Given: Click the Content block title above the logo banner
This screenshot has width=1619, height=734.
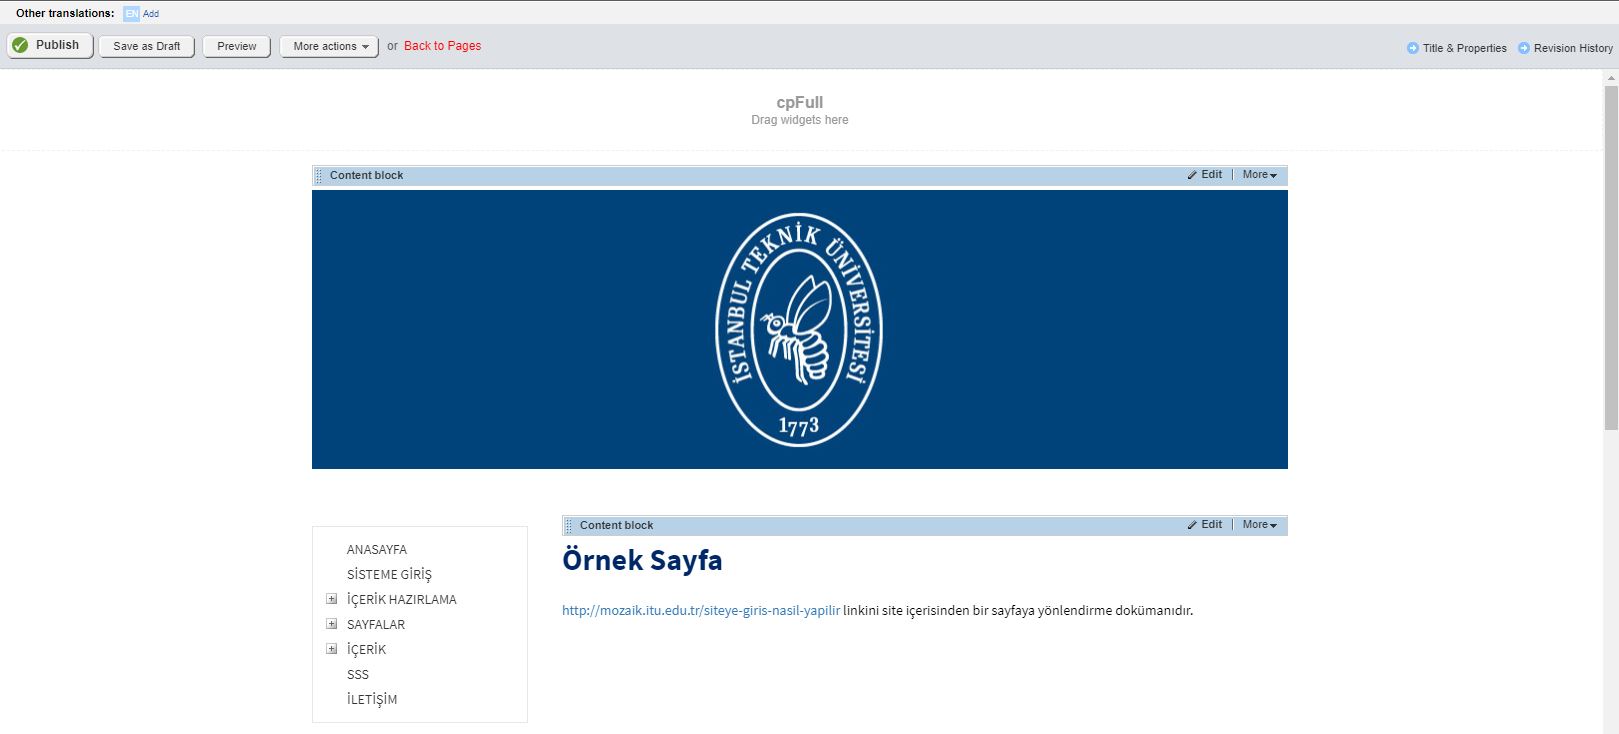Looking at the screenshot, I should (367, 175).
